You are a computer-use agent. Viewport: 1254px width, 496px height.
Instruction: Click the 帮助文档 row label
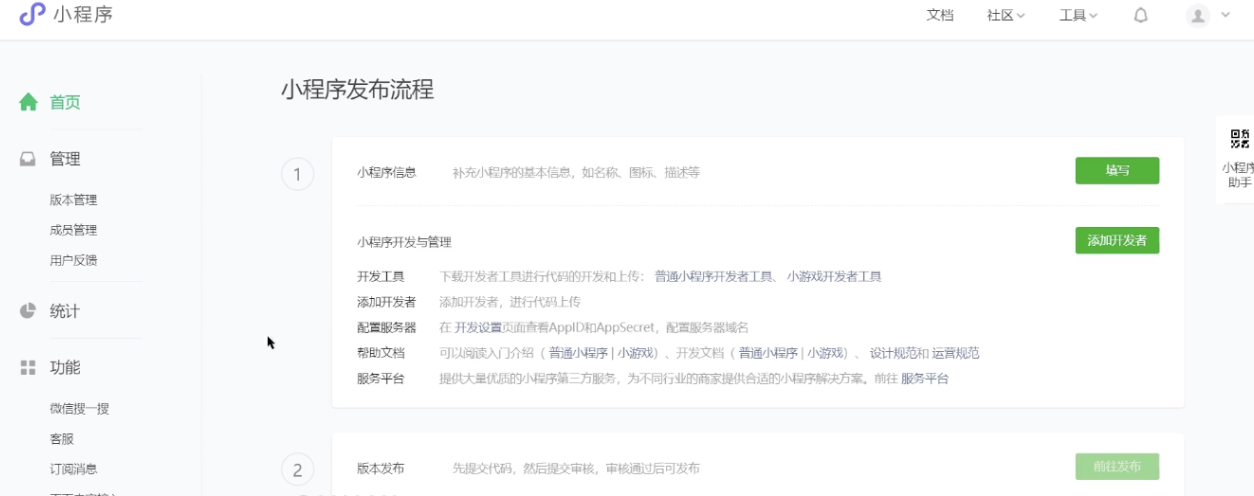[380, 352]
